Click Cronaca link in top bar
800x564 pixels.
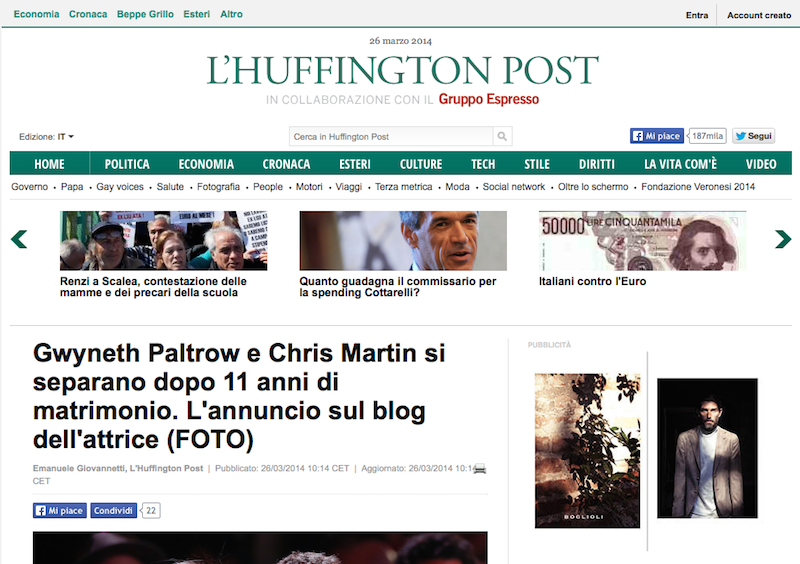pyautogui.click(x=88, y=14)
